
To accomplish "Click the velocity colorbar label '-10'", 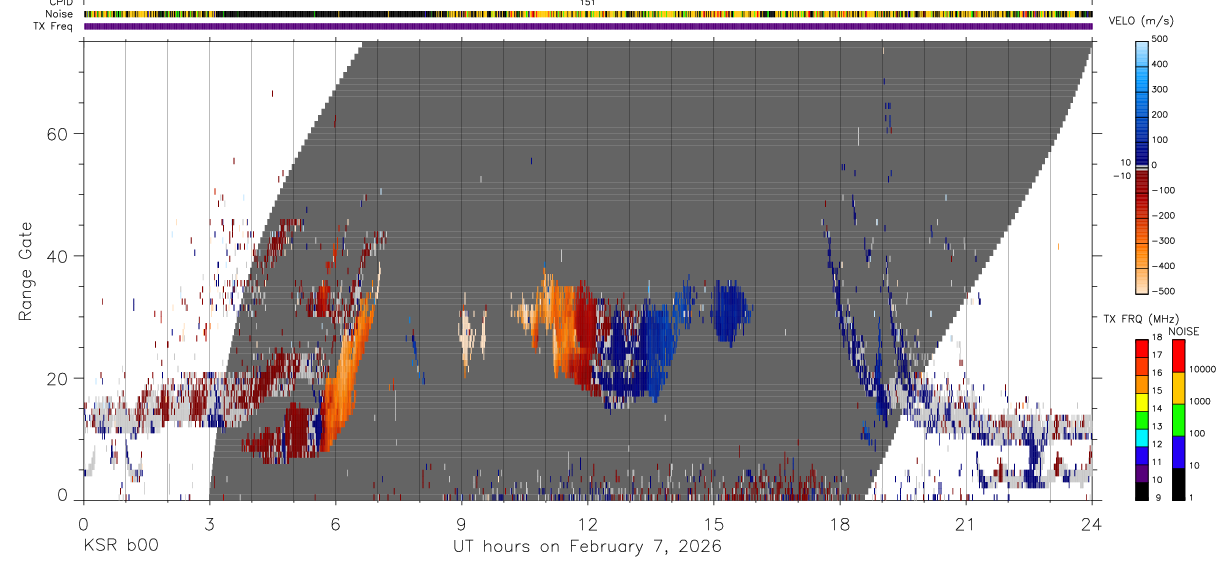I will point(1121,176).
